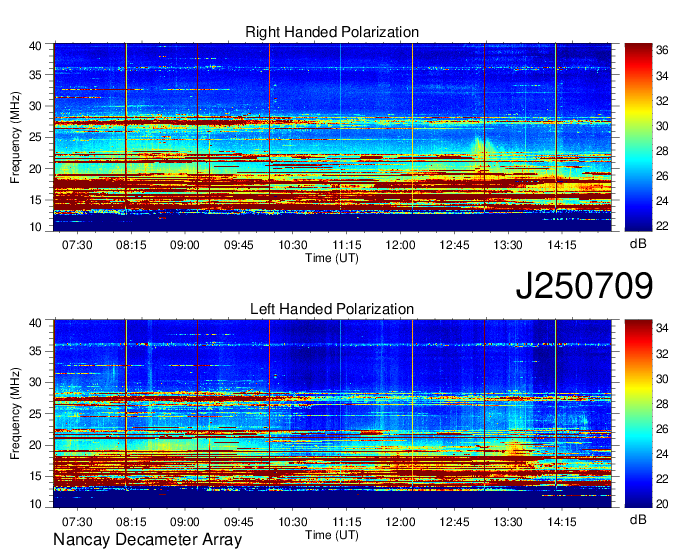The width and height of the screenshot is (680, 552).
Task: Click "Frequency (MHz)" axis label of bottom plot
Action: click(x=15, y=414)
